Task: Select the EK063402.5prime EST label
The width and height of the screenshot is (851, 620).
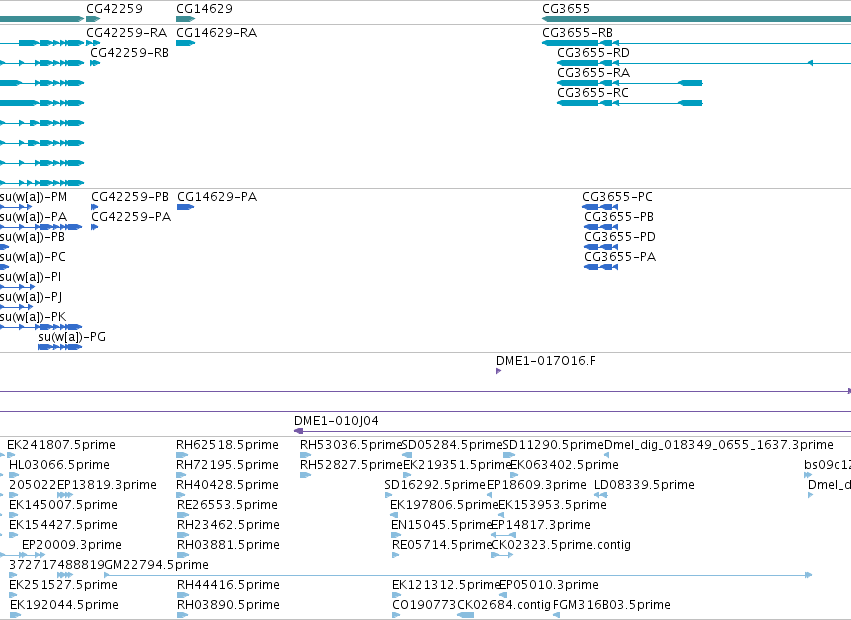Action: coord(564,465)
